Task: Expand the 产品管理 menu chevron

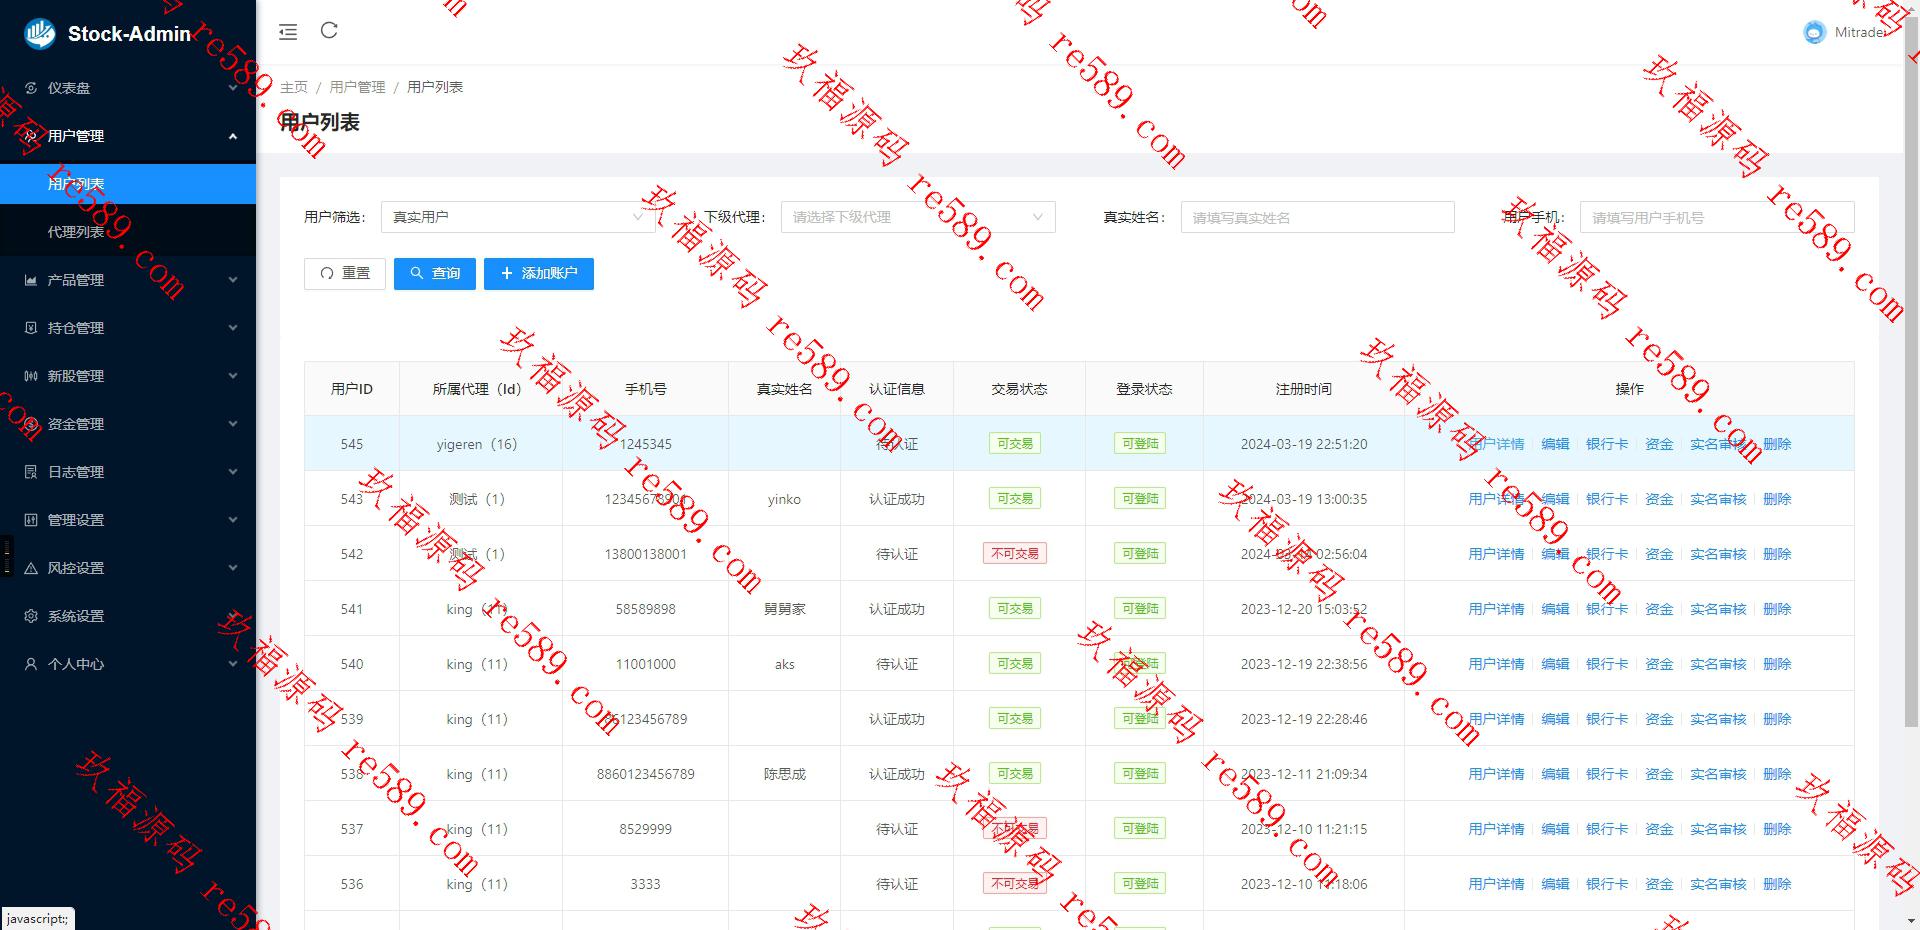Action: pos(233,280)
